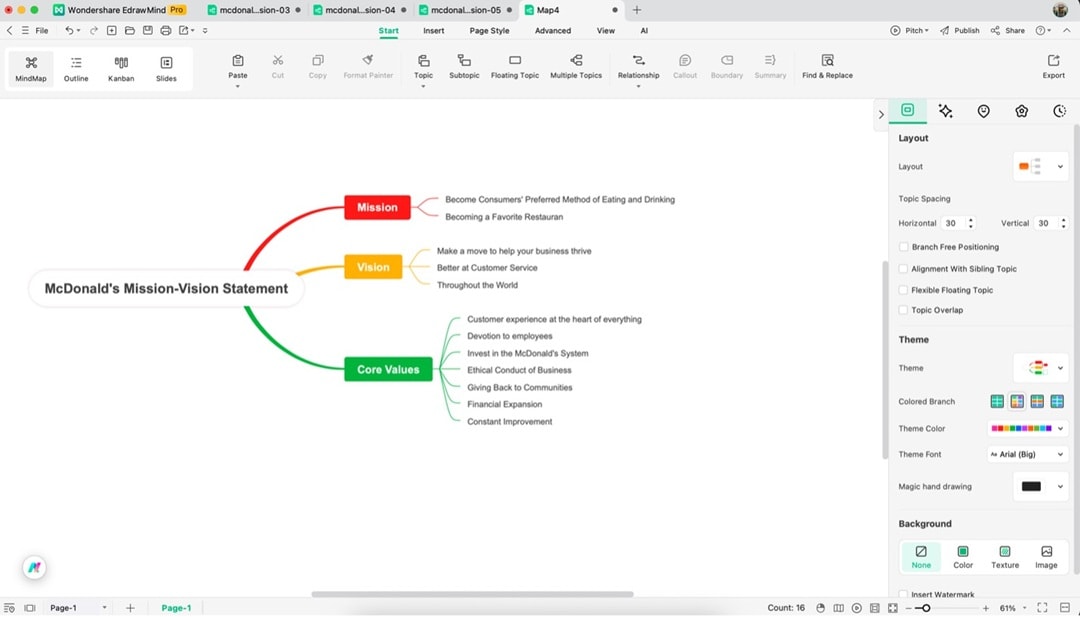Switch to Outline view mode
Viewport: 1080px width, 617px height.
click(75, 67)
